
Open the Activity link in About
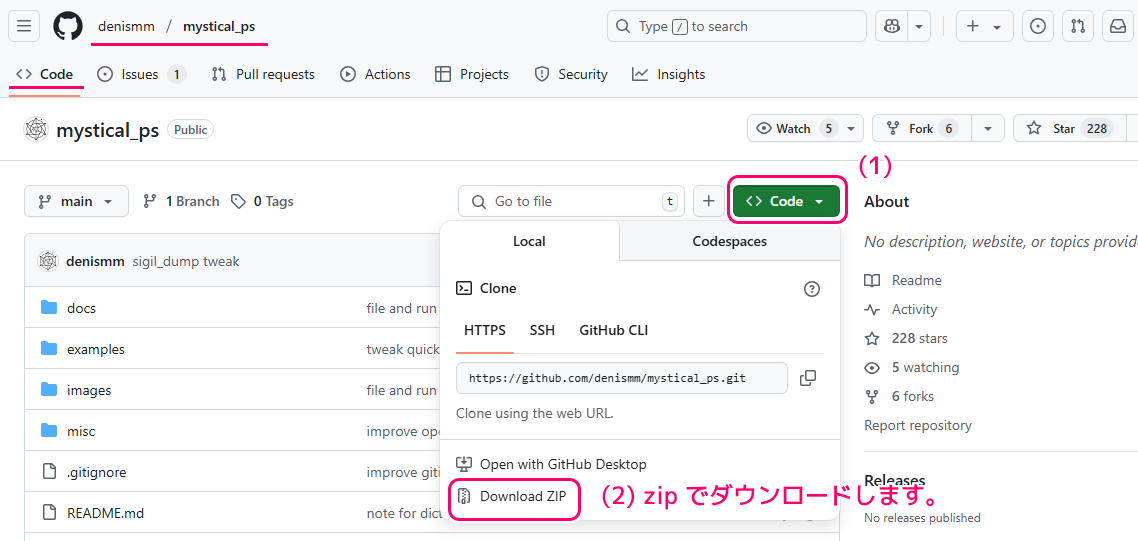(x=901, y=309)
